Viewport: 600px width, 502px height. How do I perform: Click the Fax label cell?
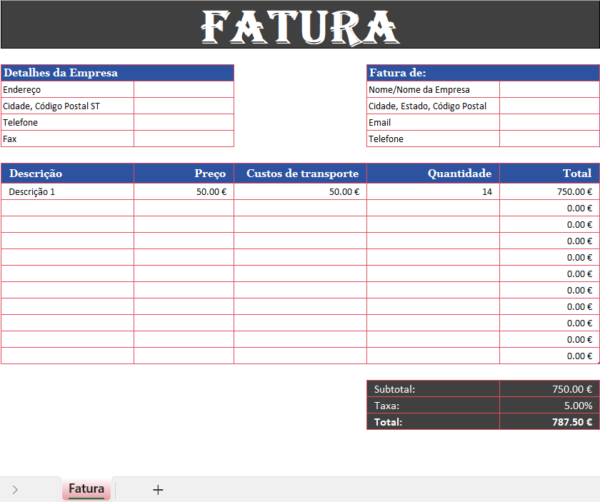(x=68, y=139)
